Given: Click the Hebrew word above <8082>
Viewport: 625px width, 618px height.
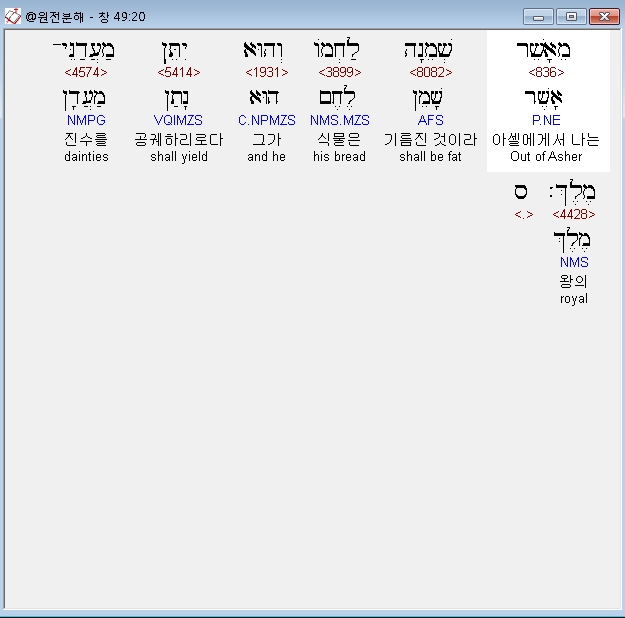Looking at the screenshot, I should click(429, 50).
